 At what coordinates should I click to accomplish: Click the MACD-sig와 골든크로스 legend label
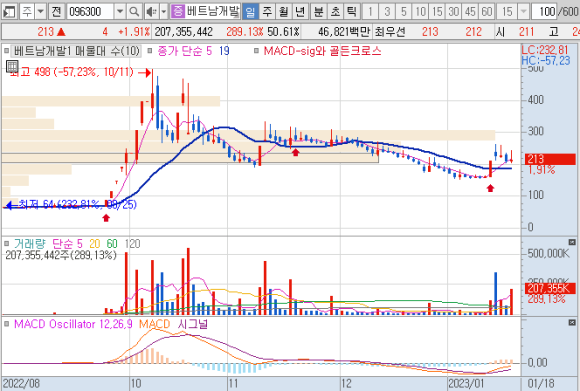(x=322, y=51)
